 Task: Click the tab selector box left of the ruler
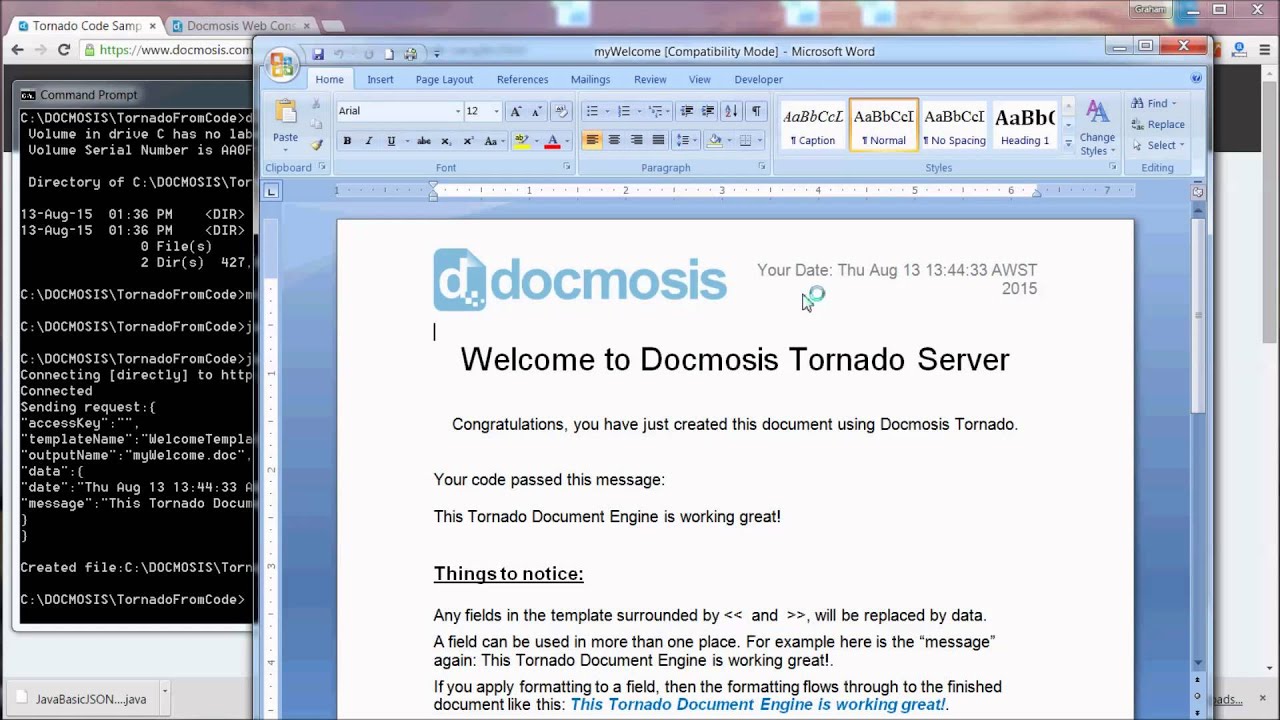tap(271, 191)
